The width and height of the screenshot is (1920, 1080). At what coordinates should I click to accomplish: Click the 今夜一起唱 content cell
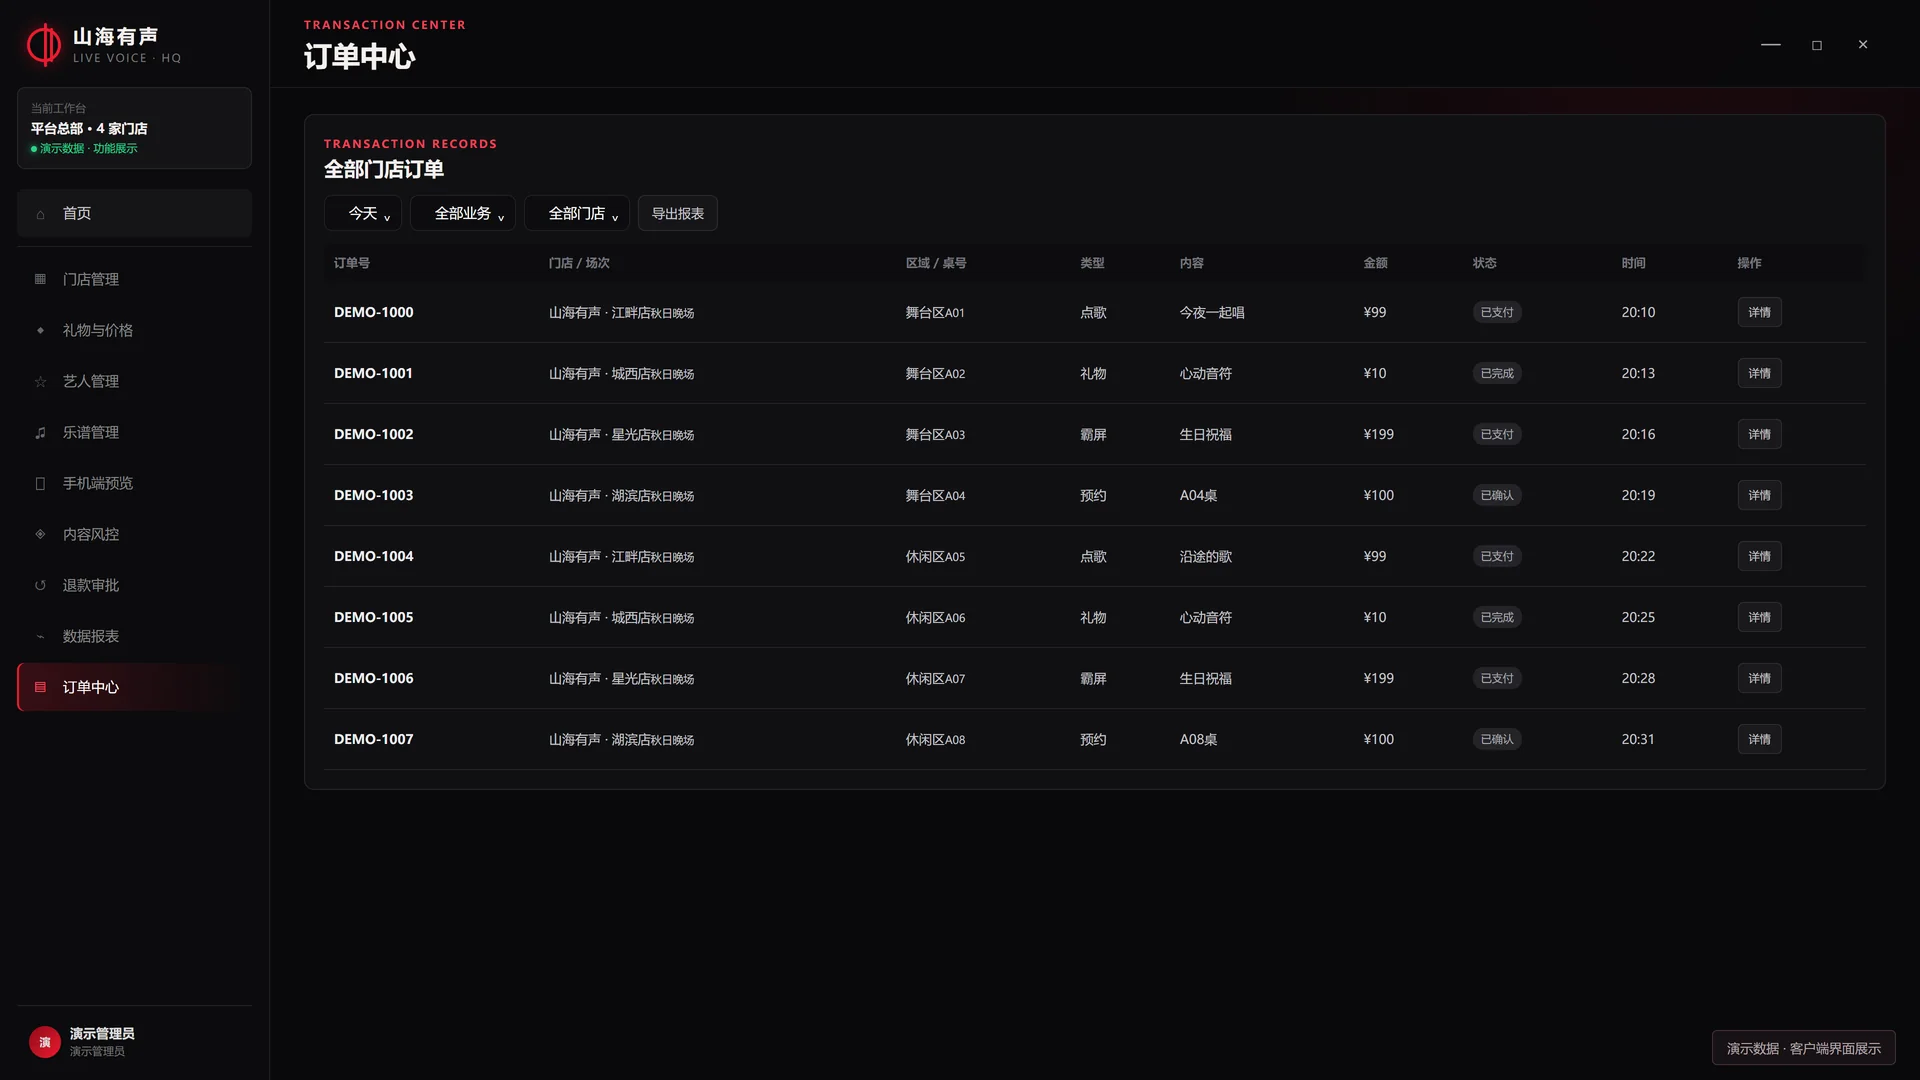[x=1212, y=312]
